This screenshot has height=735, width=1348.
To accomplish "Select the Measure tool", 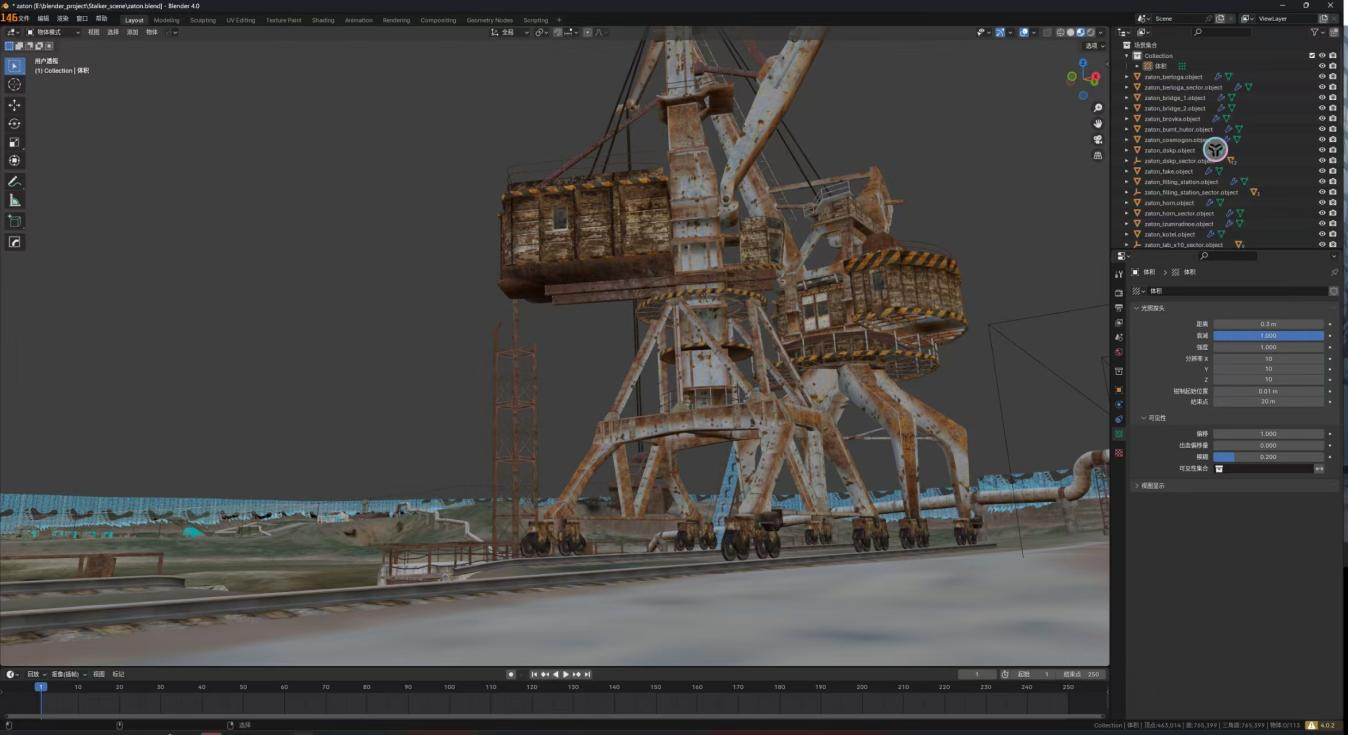I will click(14, 201).
